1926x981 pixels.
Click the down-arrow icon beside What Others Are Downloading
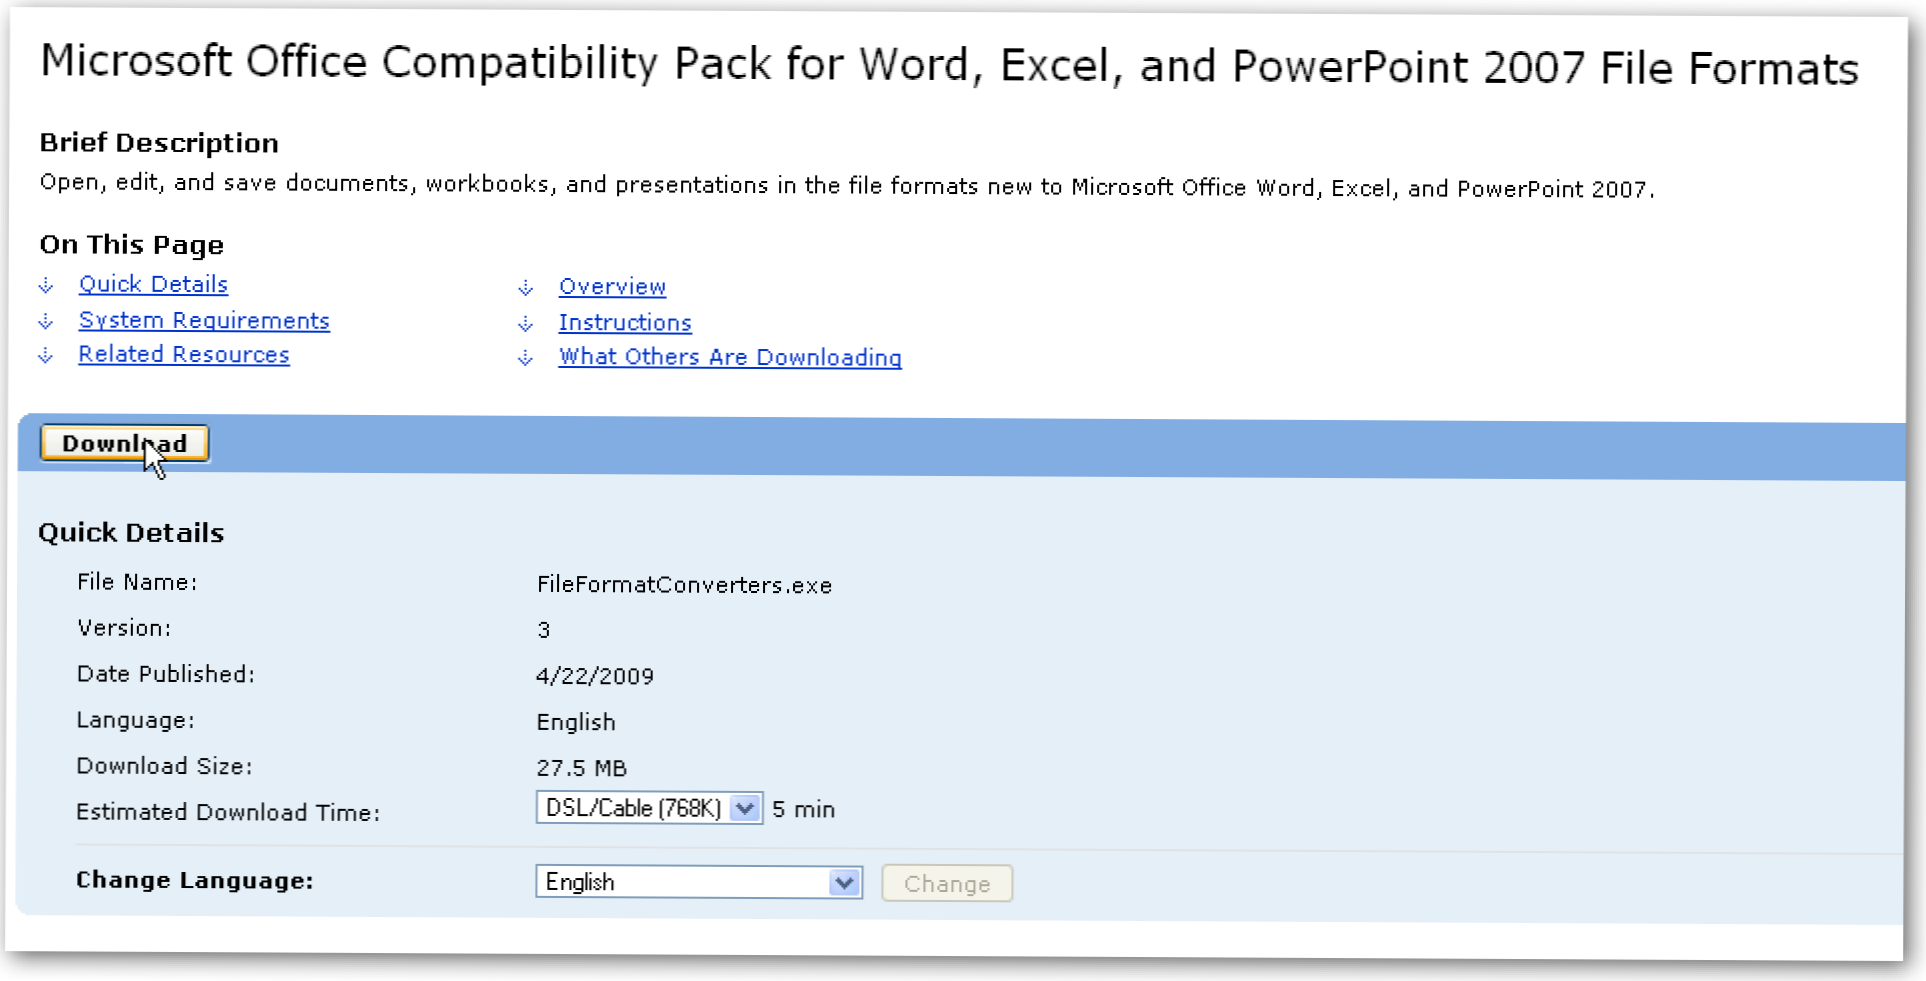click(526, 358)
